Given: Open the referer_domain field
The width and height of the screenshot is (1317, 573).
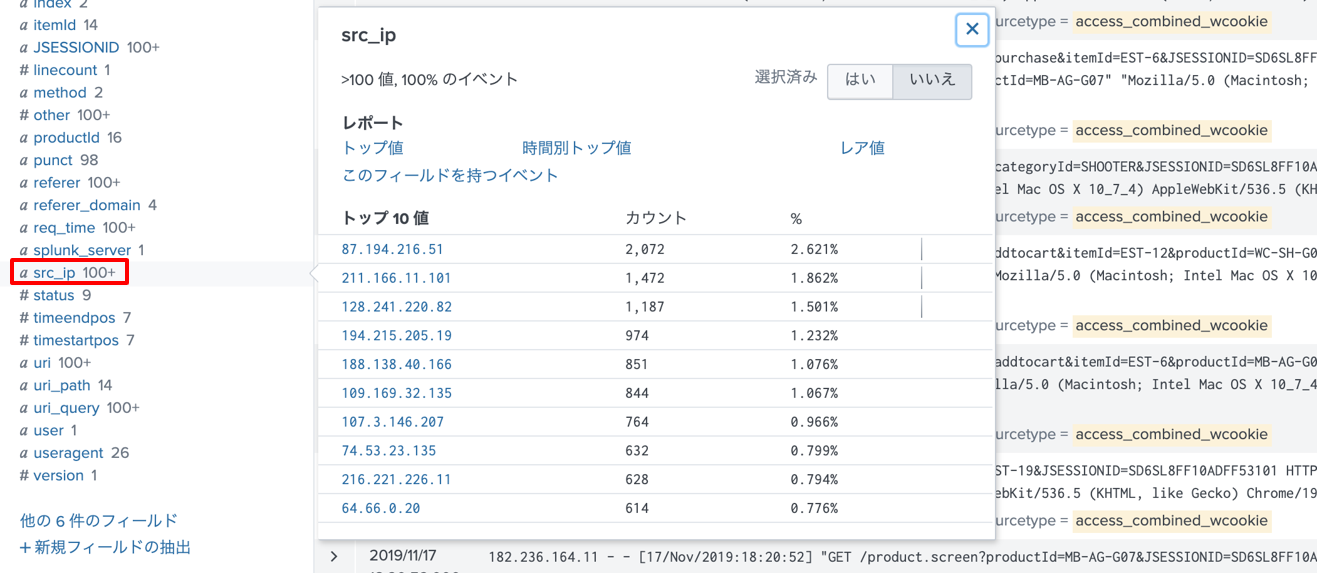Looking at the screenshot, I should [88, 205].
